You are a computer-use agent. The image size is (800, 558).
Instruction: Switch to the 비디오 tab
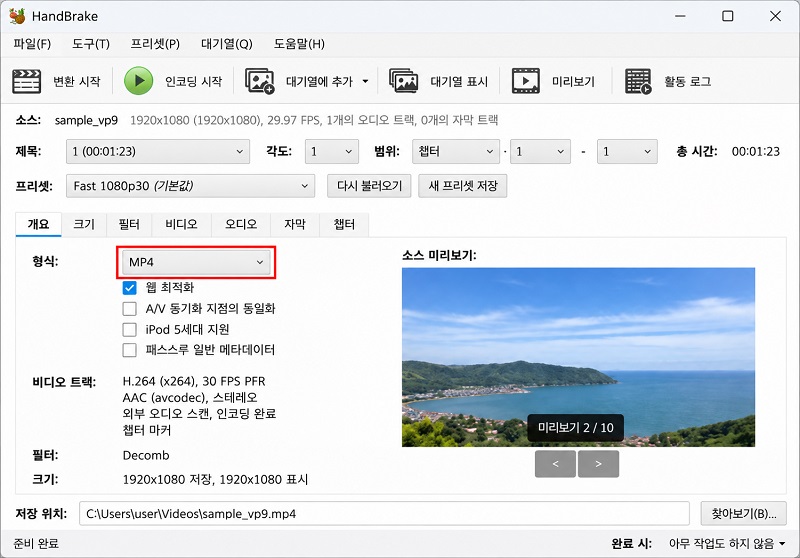pyautogui.click(x=181, y=224)
